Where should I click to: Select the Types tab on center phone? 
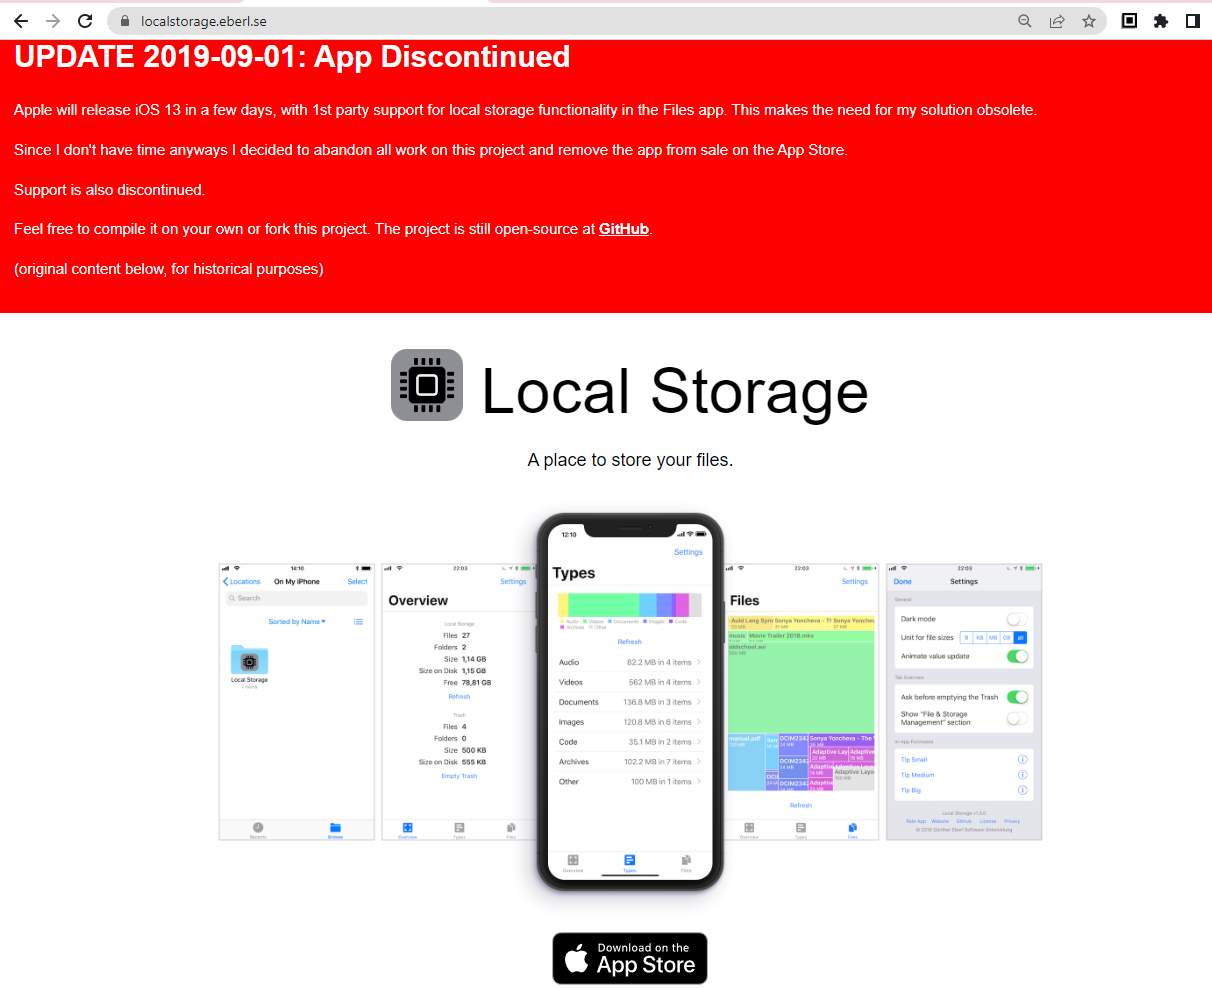[x=629, y=862]
